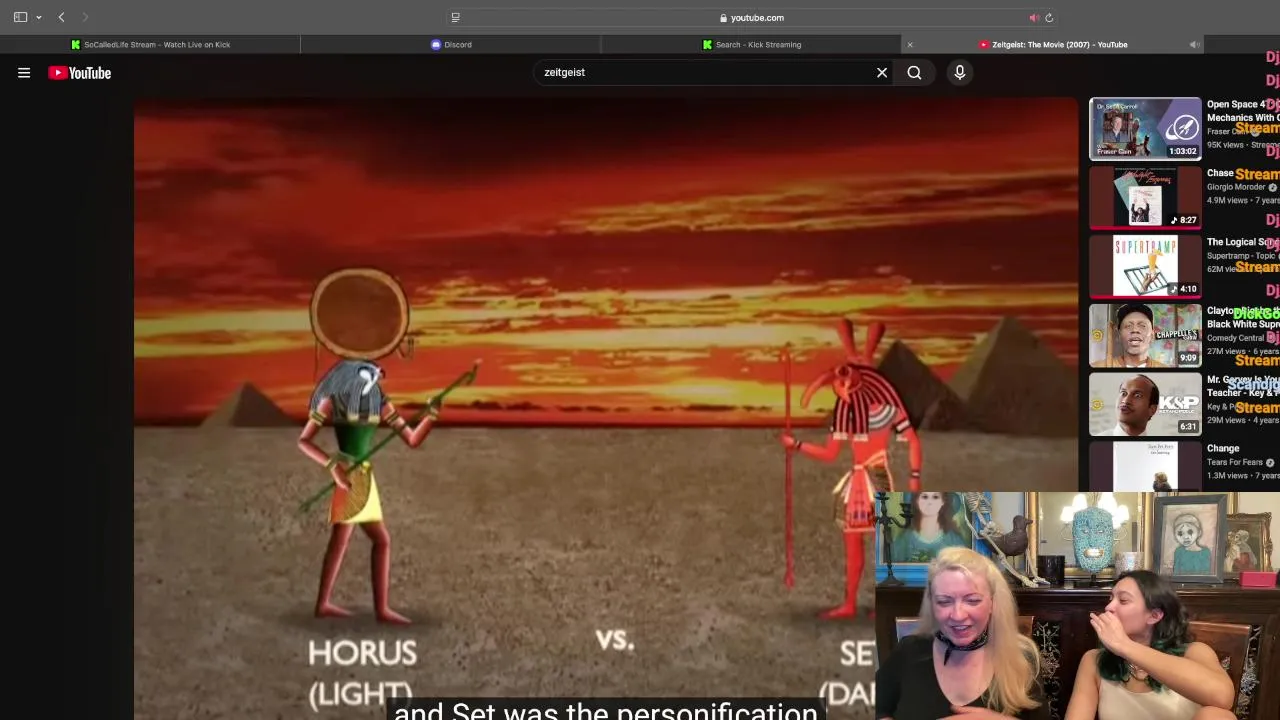Open the Tears For Fears Change thumbnail
This screenshot has height=720, width=1280.
pyautogui.click(x=1145, y=466)
